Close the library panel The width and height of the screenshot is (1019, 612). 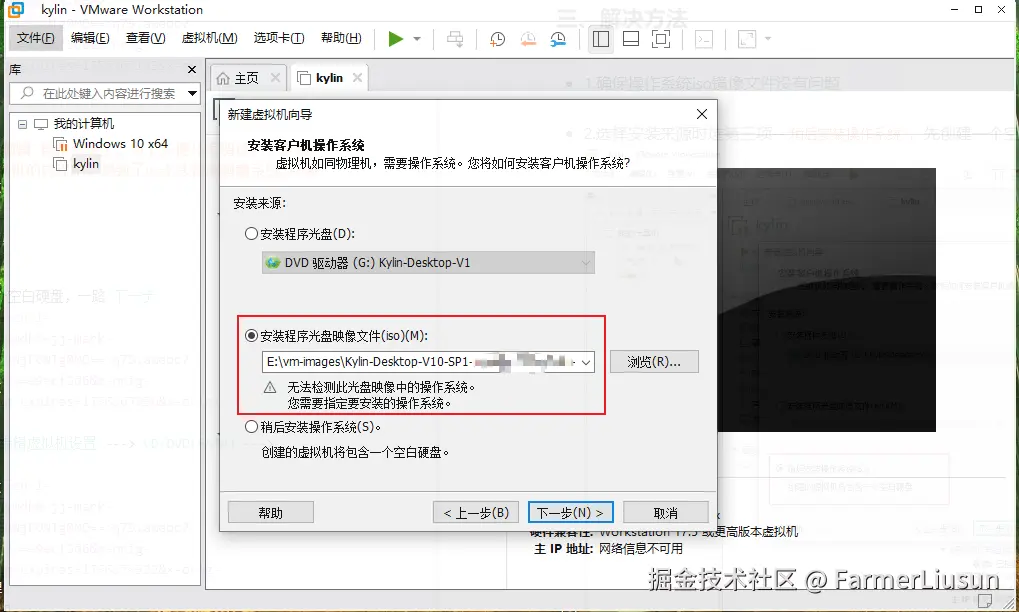click(192, 70)
